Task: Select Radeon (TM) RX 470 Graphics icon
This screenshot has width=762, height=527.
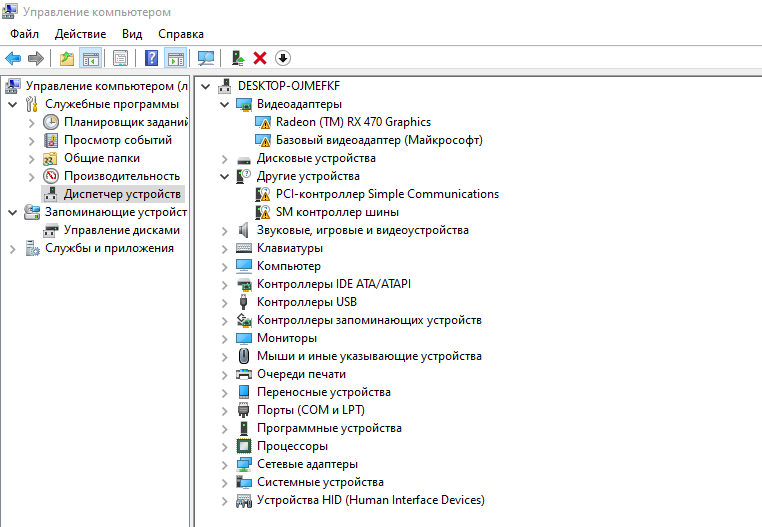Action: (x=262, y=122)
